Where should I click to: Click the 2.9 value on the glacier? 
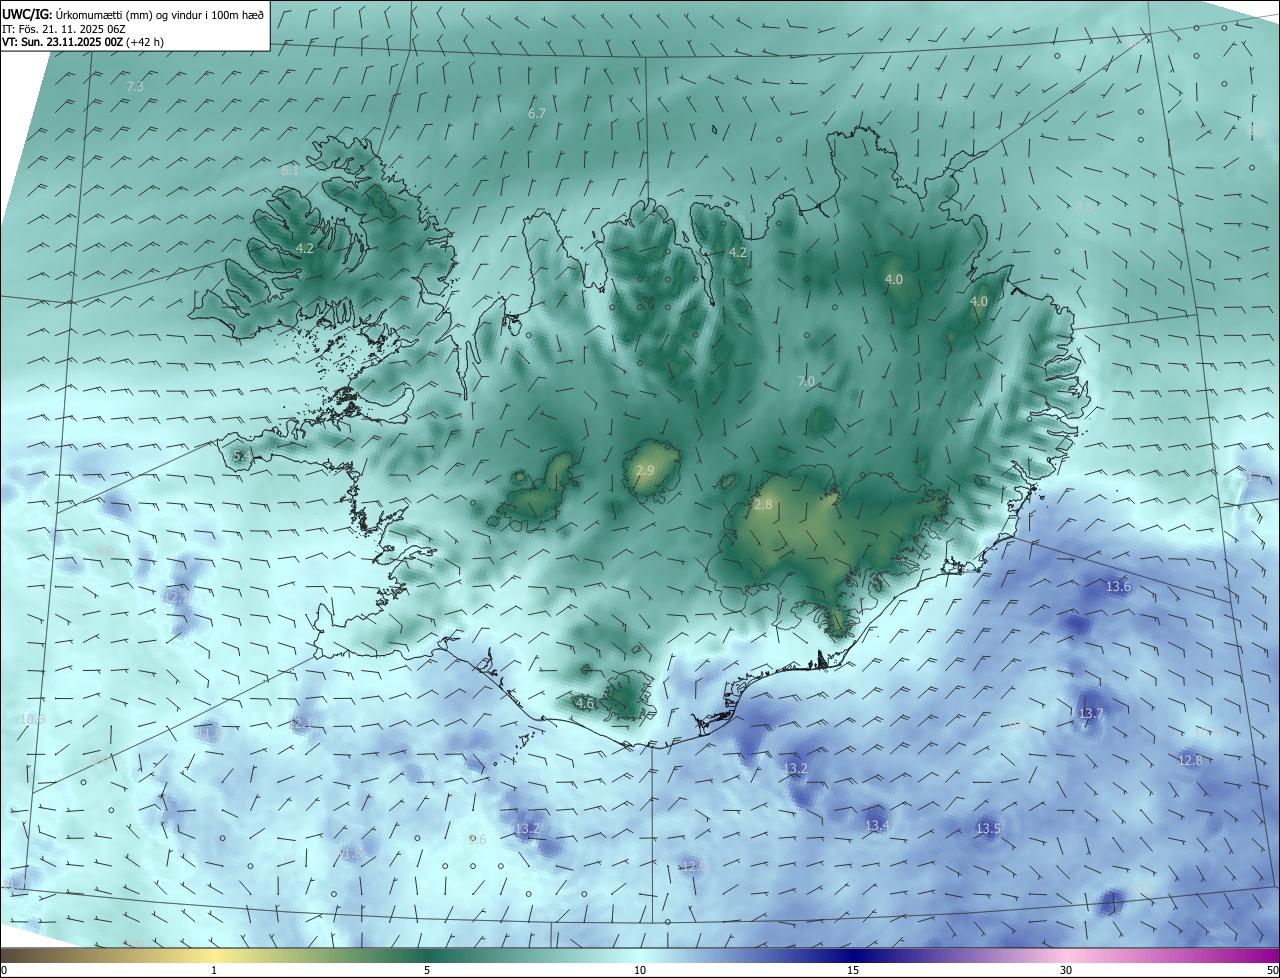[645, 470]
